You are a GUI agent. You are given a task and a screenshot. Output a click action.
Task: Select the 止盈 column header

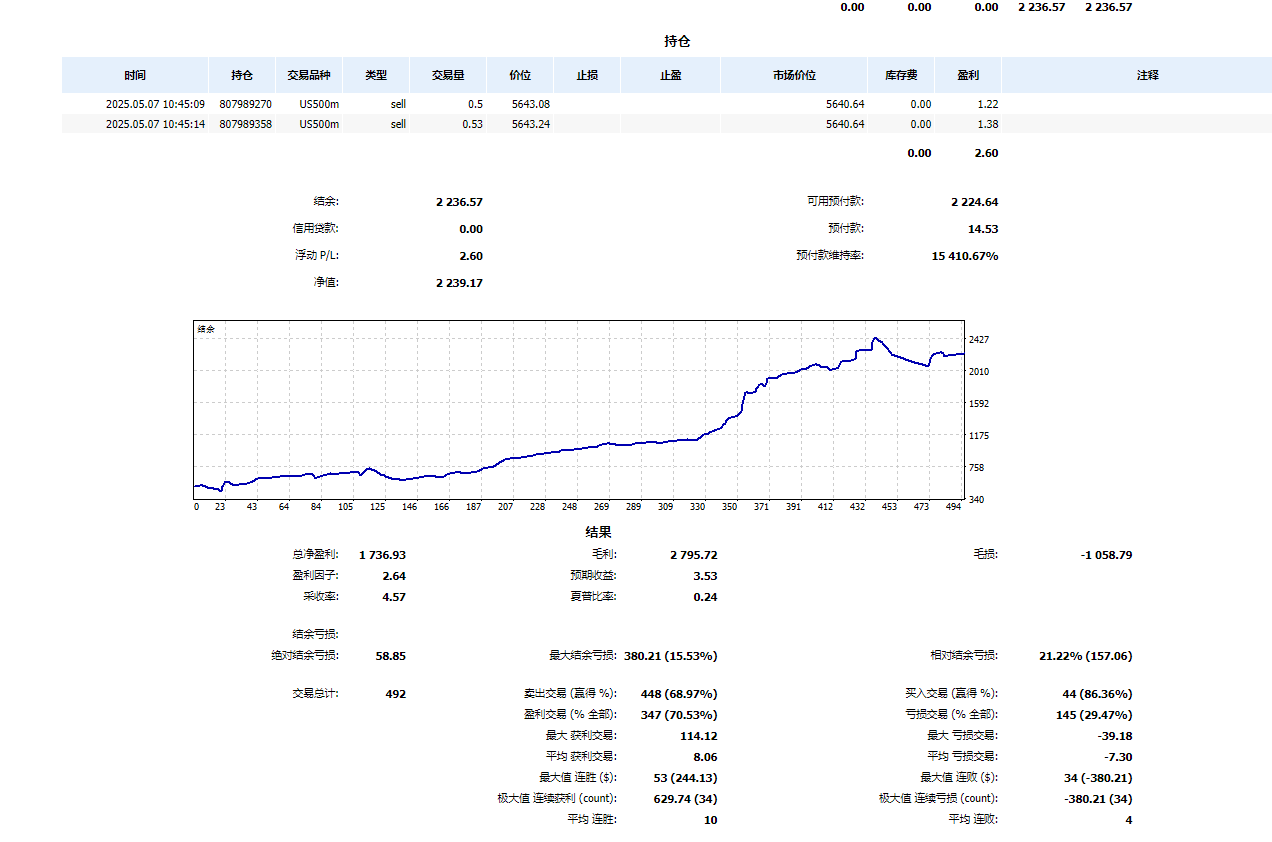tap(670, 75)
